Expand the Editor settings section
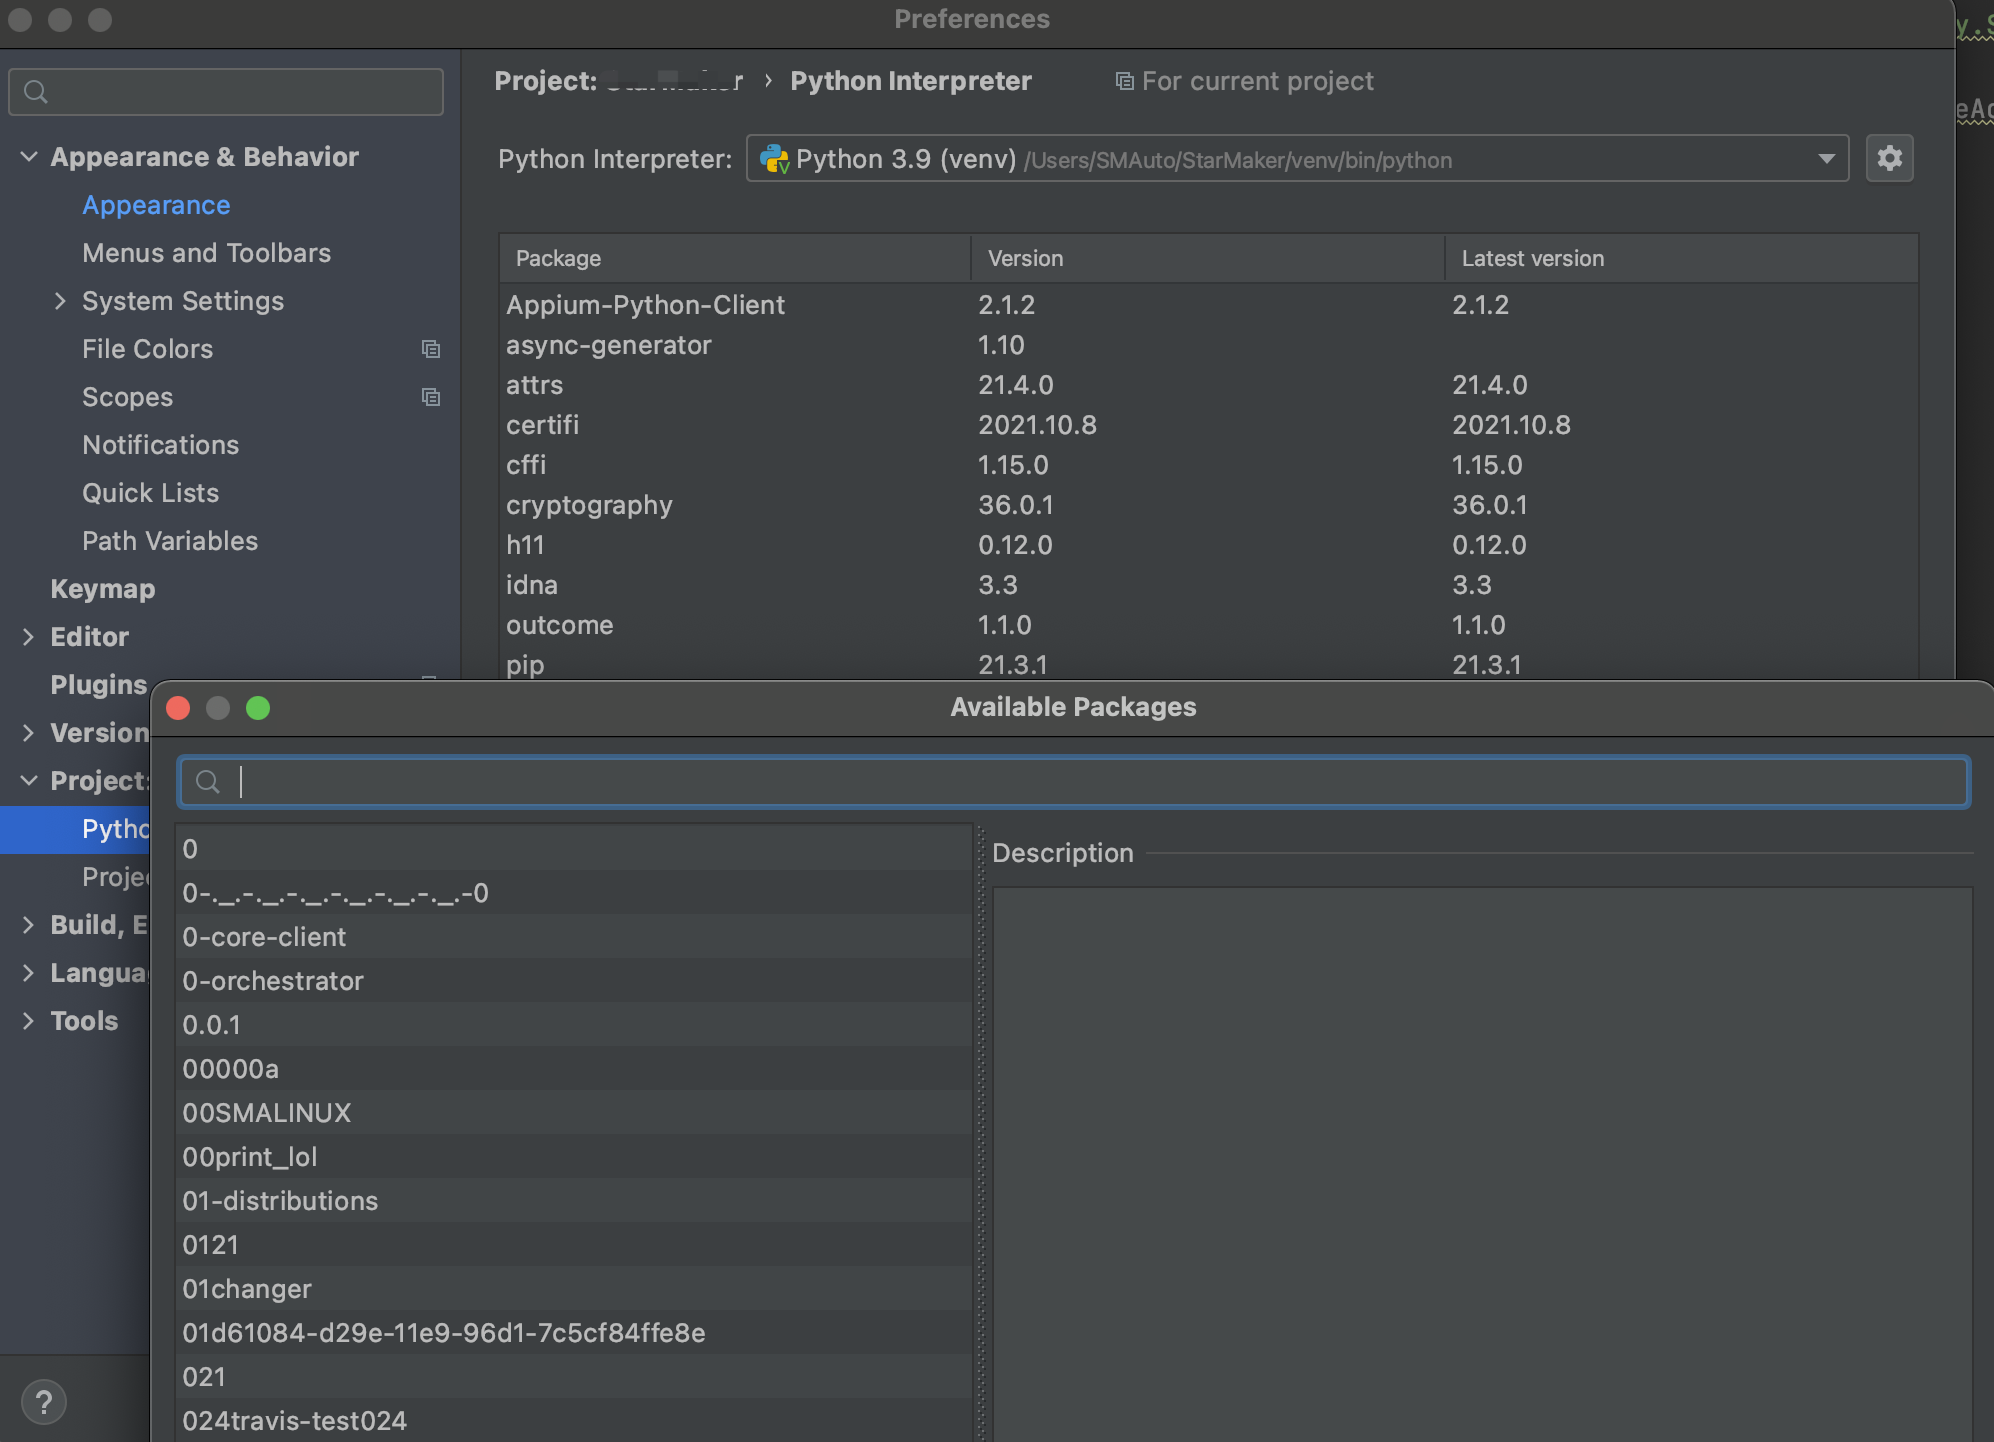 tap(28, 637)
